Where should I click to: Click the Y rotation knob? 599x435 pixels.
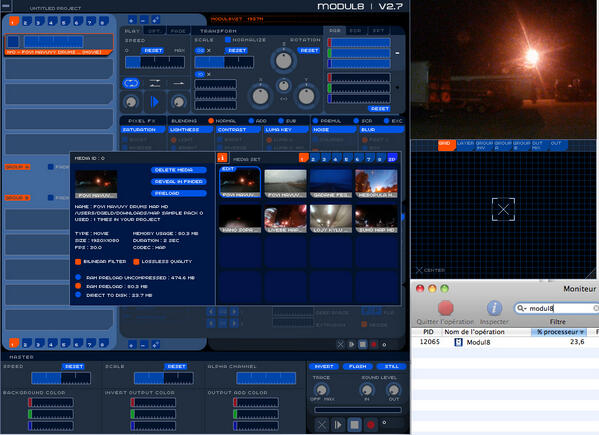(306, 96)
